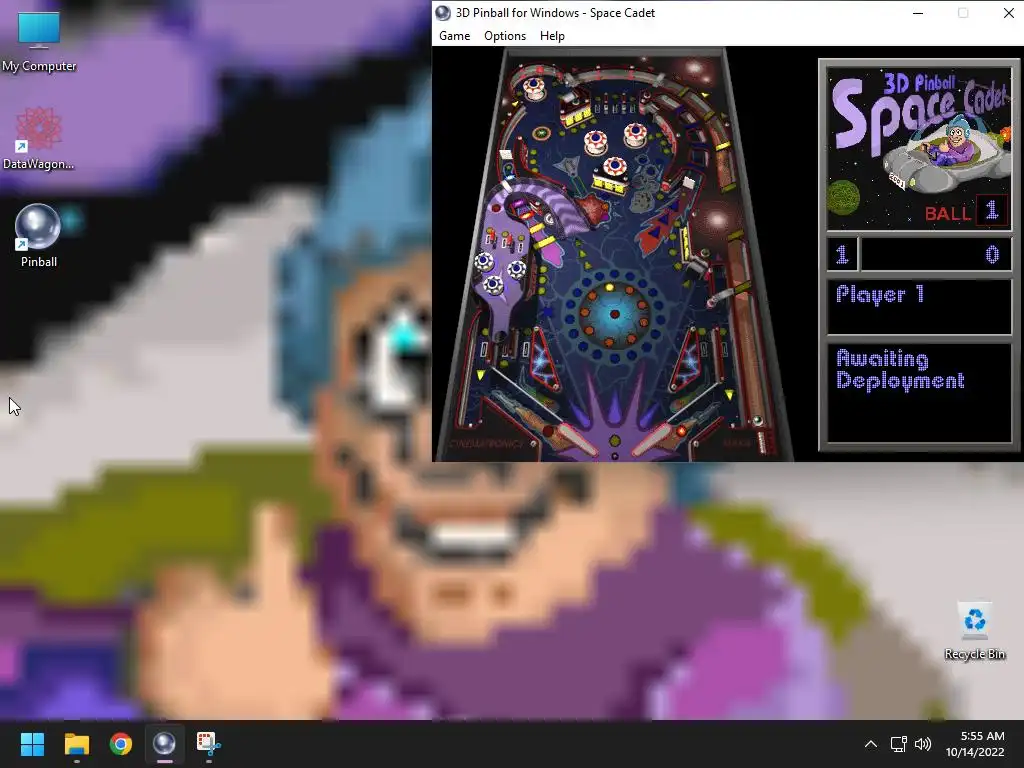Open the Help menu
Image resolution: width=1024 pixels, height=768 pixels.
coord(552,36)
